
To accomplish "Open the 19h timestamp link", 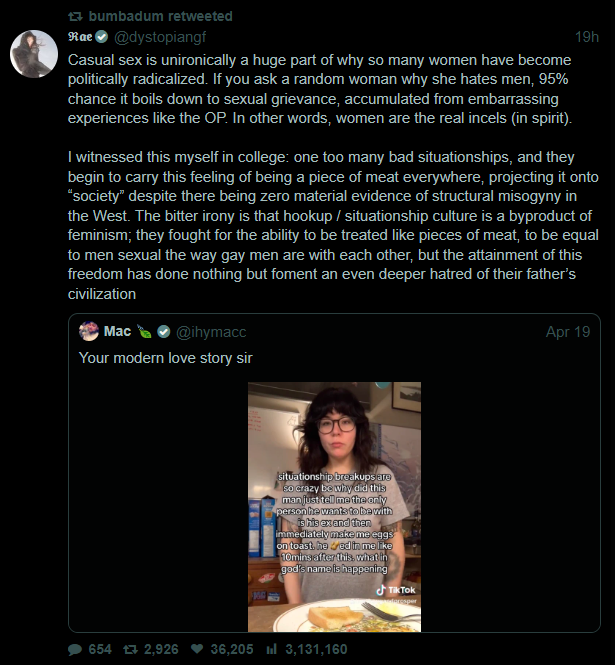I will coord(587,37).
